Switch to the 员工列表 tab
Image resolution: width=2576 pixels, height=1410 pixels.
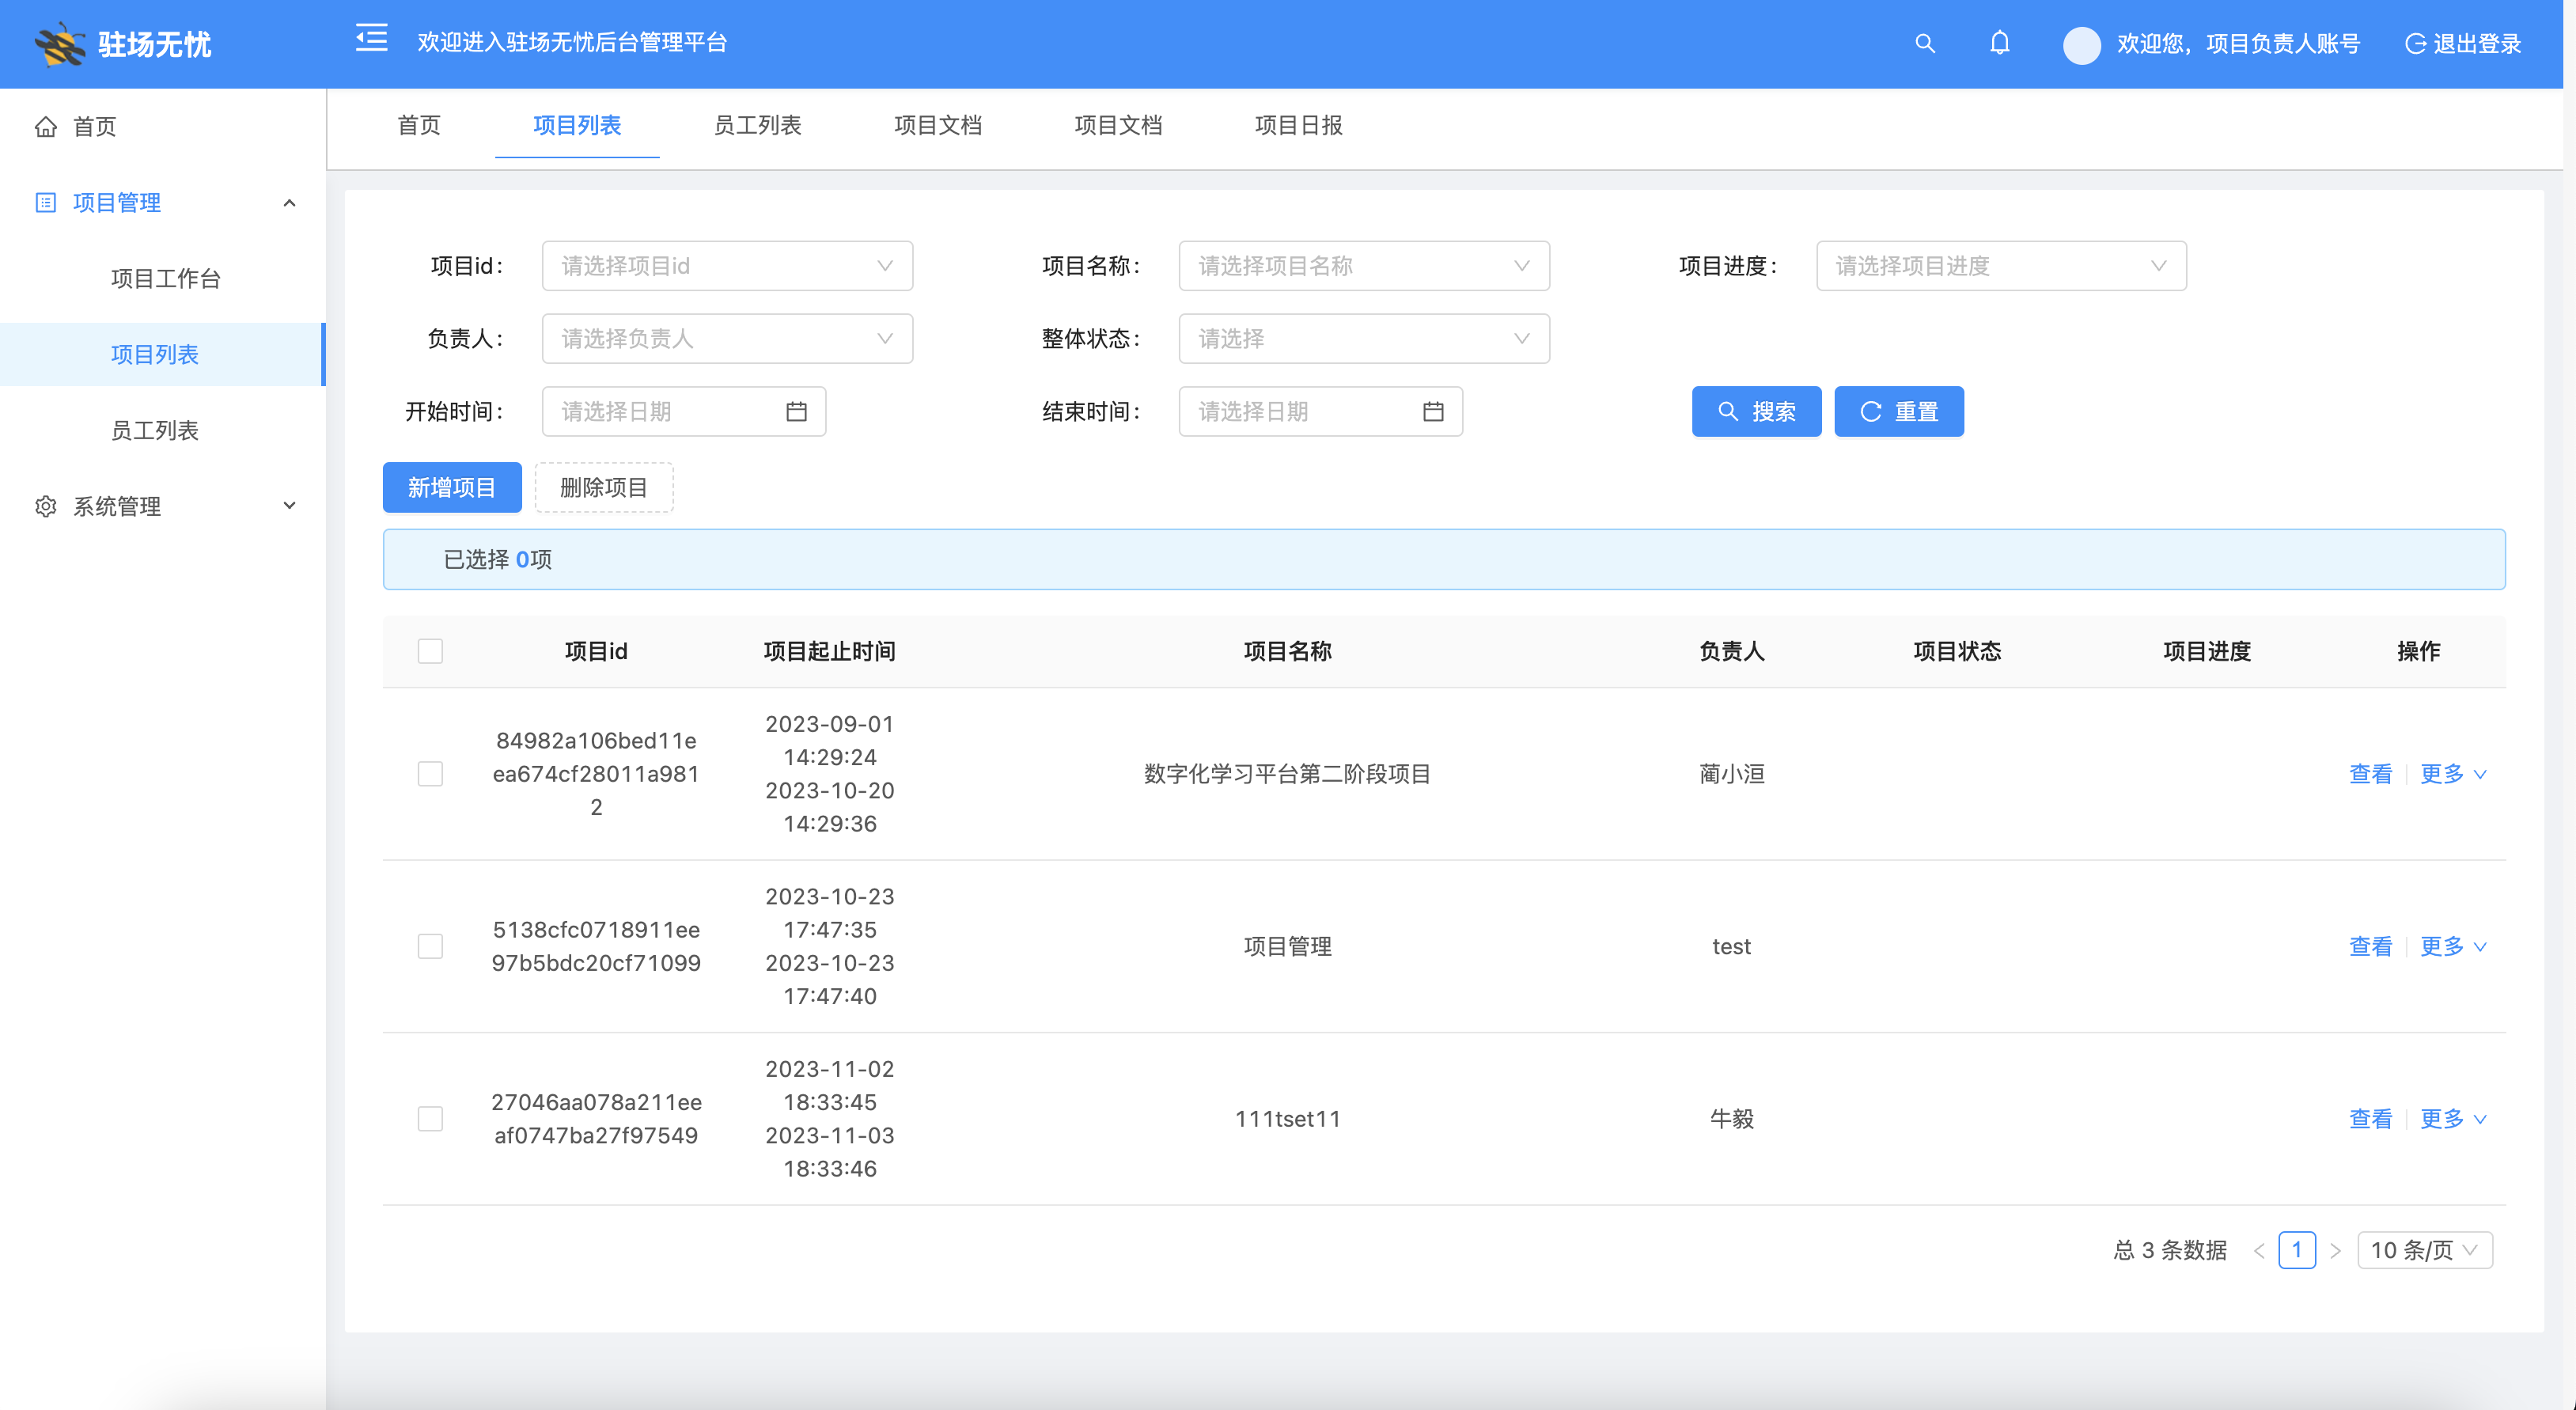click(x=757, y=125)
